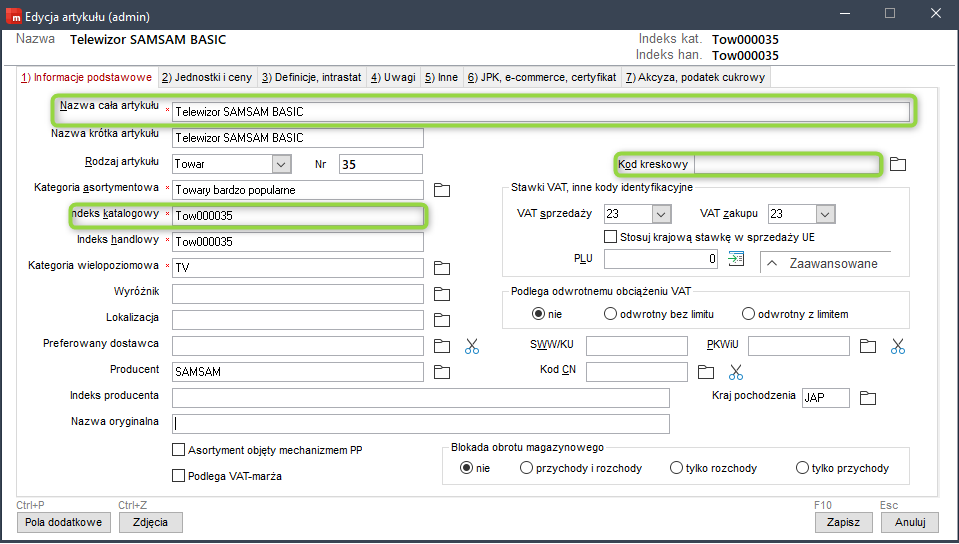The image size is (959, 544).
Task: Expand Zaawansowane section
Action: pos(824,264)
